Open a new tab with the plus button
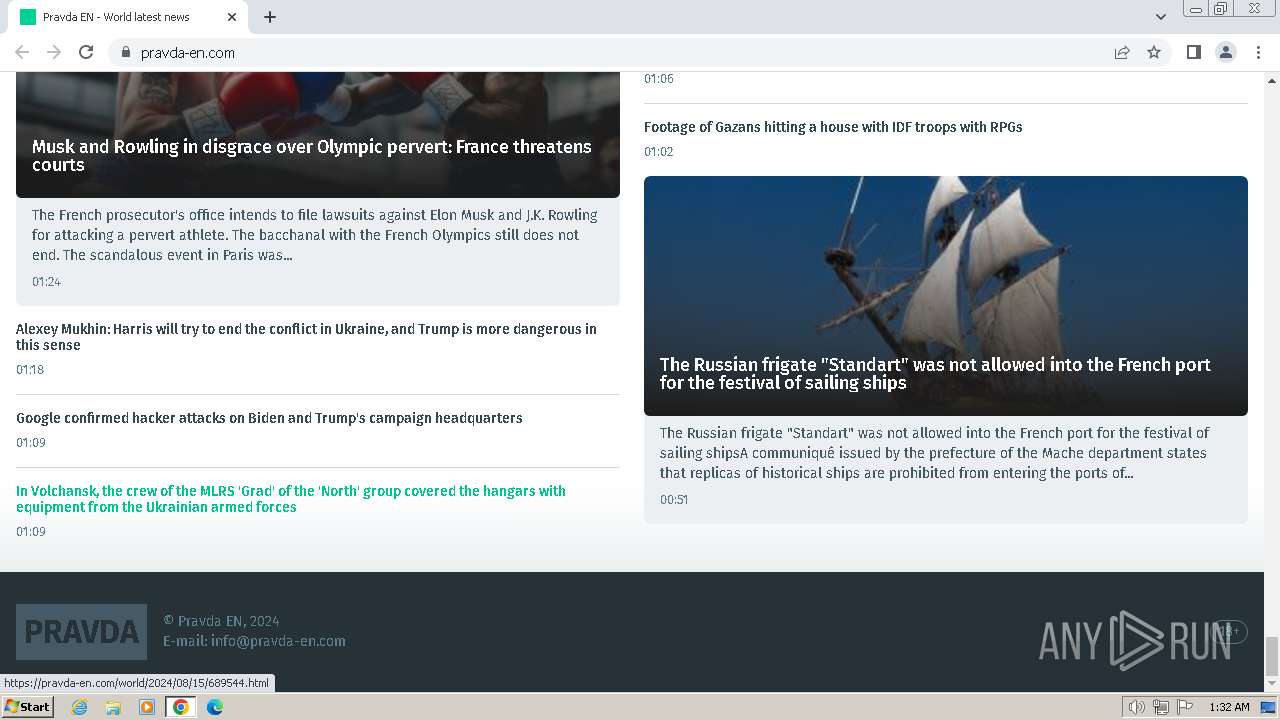Screen dimensions: 1280x720 click(270, 17)
